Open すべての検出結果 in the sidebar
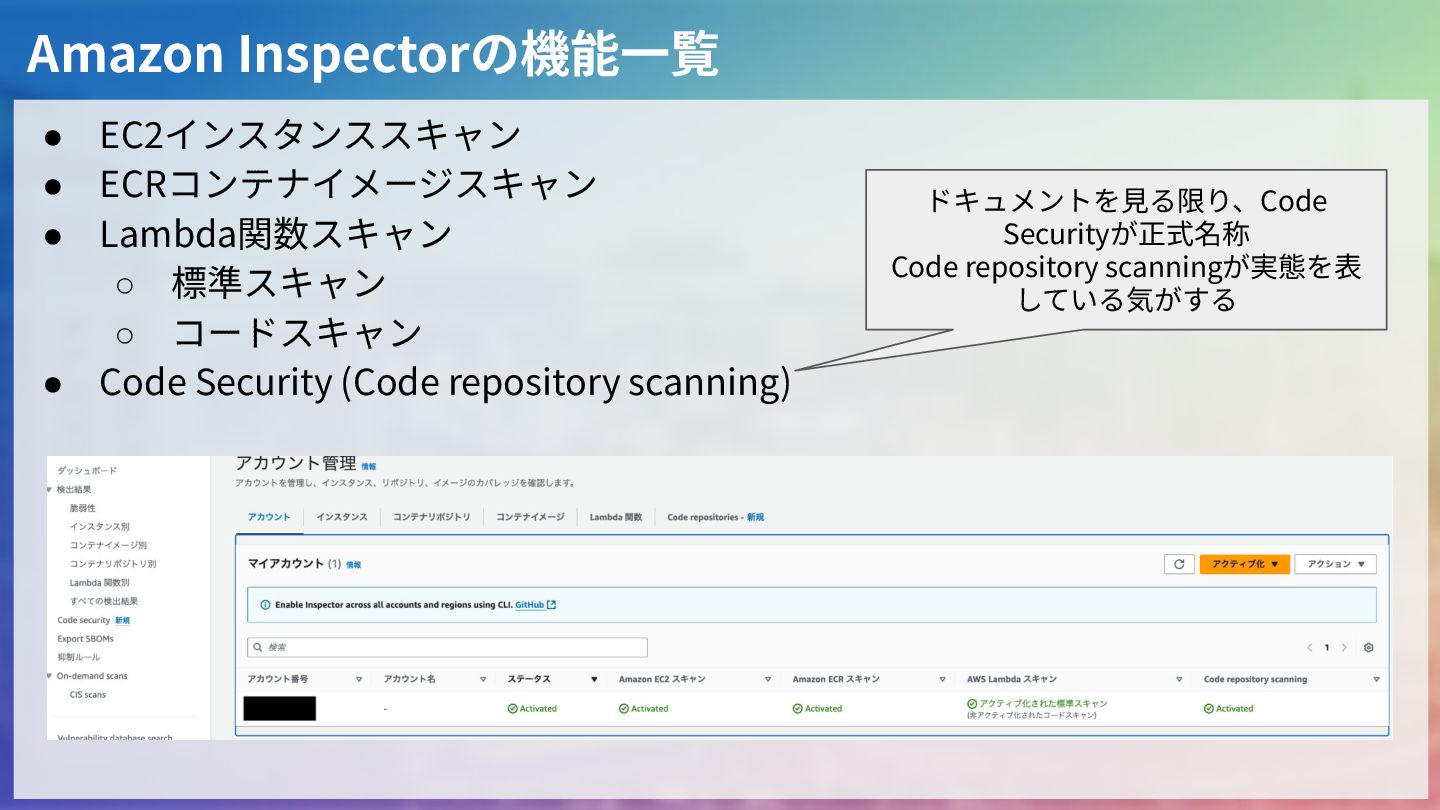1440x810 pixels. pyautogui.click(x=104, y=601)
